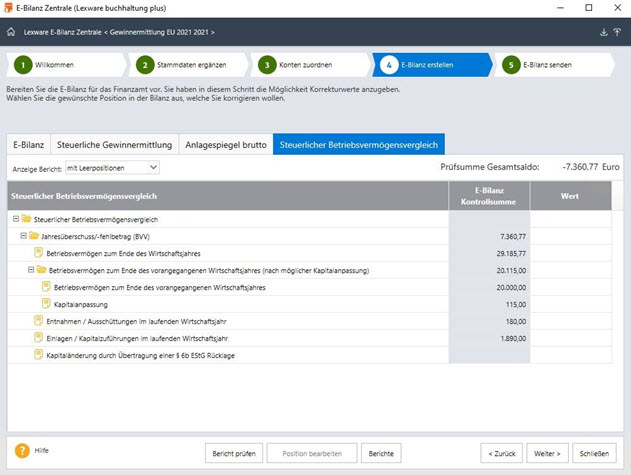Click the value 180,00 for Entnahmen
The image size is (631, 475).
[516, 322]
